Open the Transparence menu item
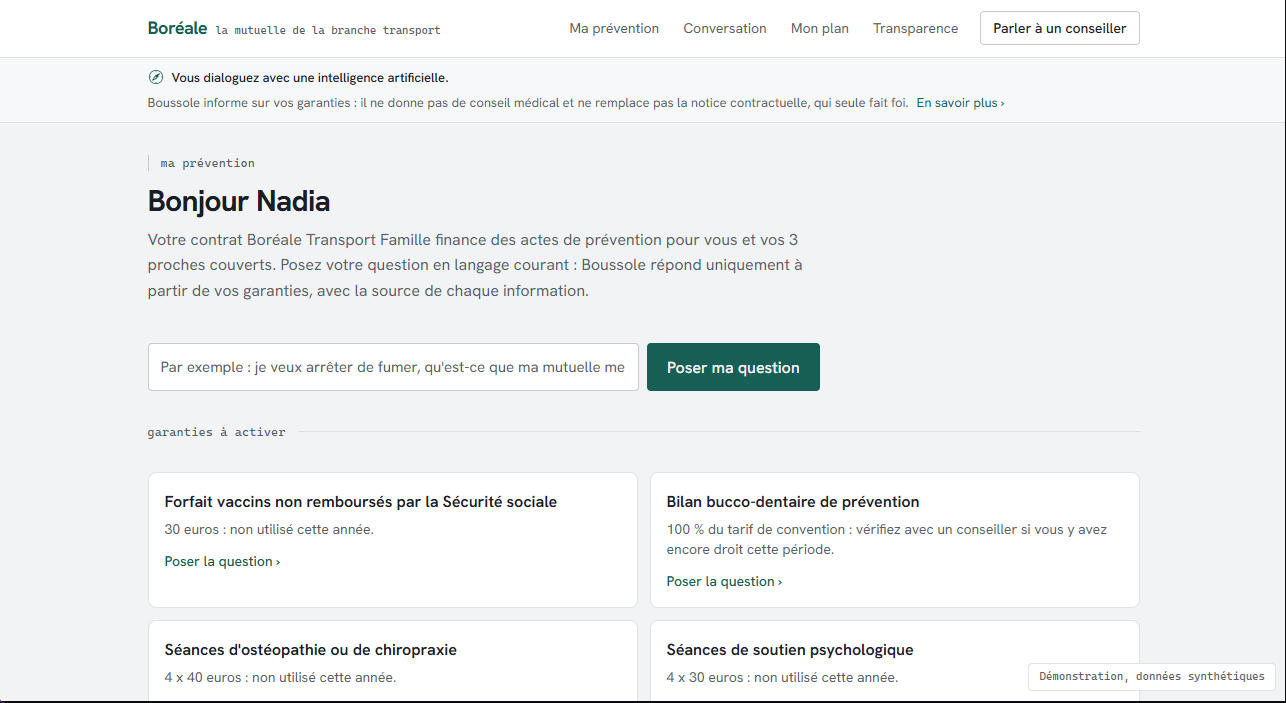The image size is (1286, 703). tap(915, 28)
